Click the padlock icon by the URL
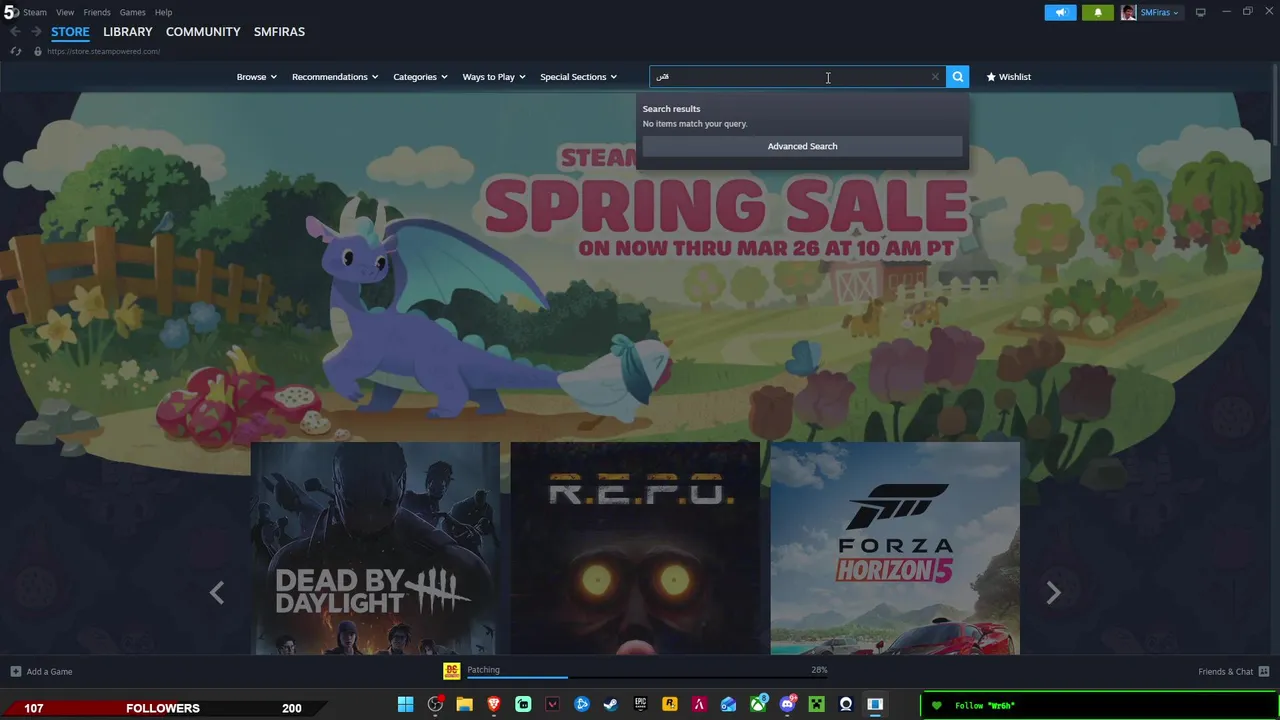Image resolution: width=1280 pixels, height=720 pixels. pos(38,51)
